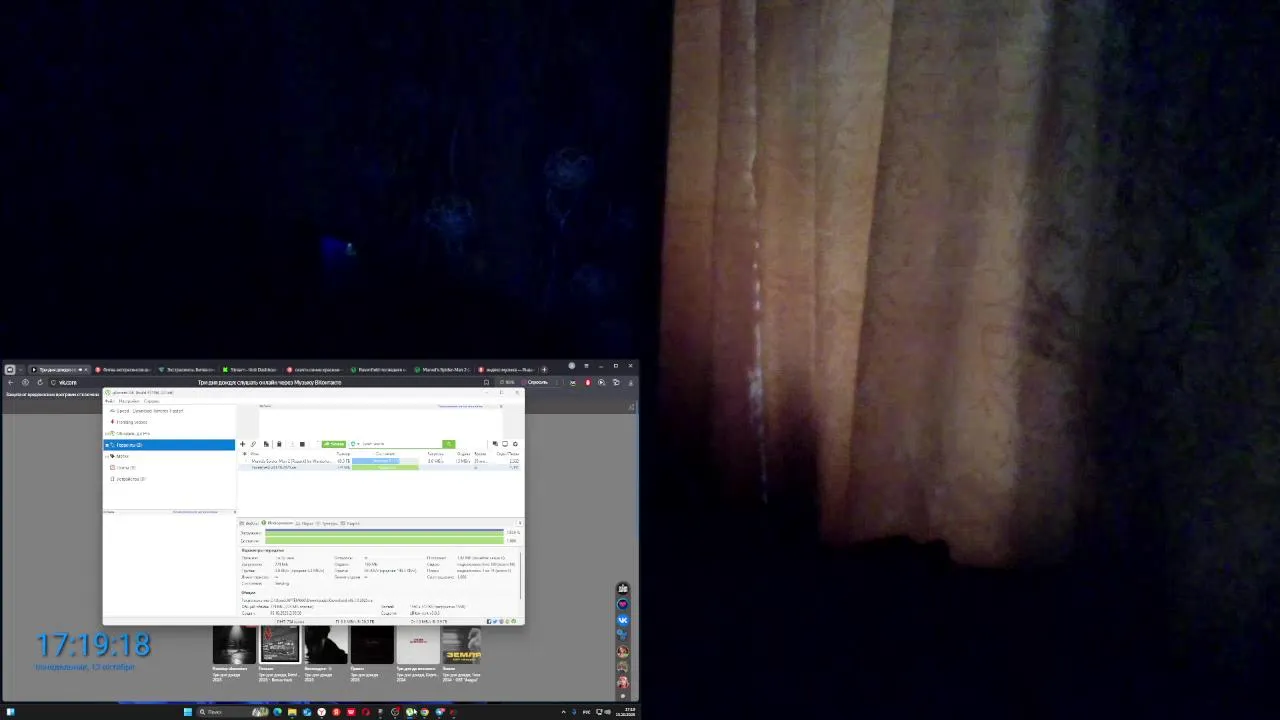This screenshot has height=720, width=1280.
Task: Select Ленты (0) in the sidebar
Action: [x=124, y=467]
